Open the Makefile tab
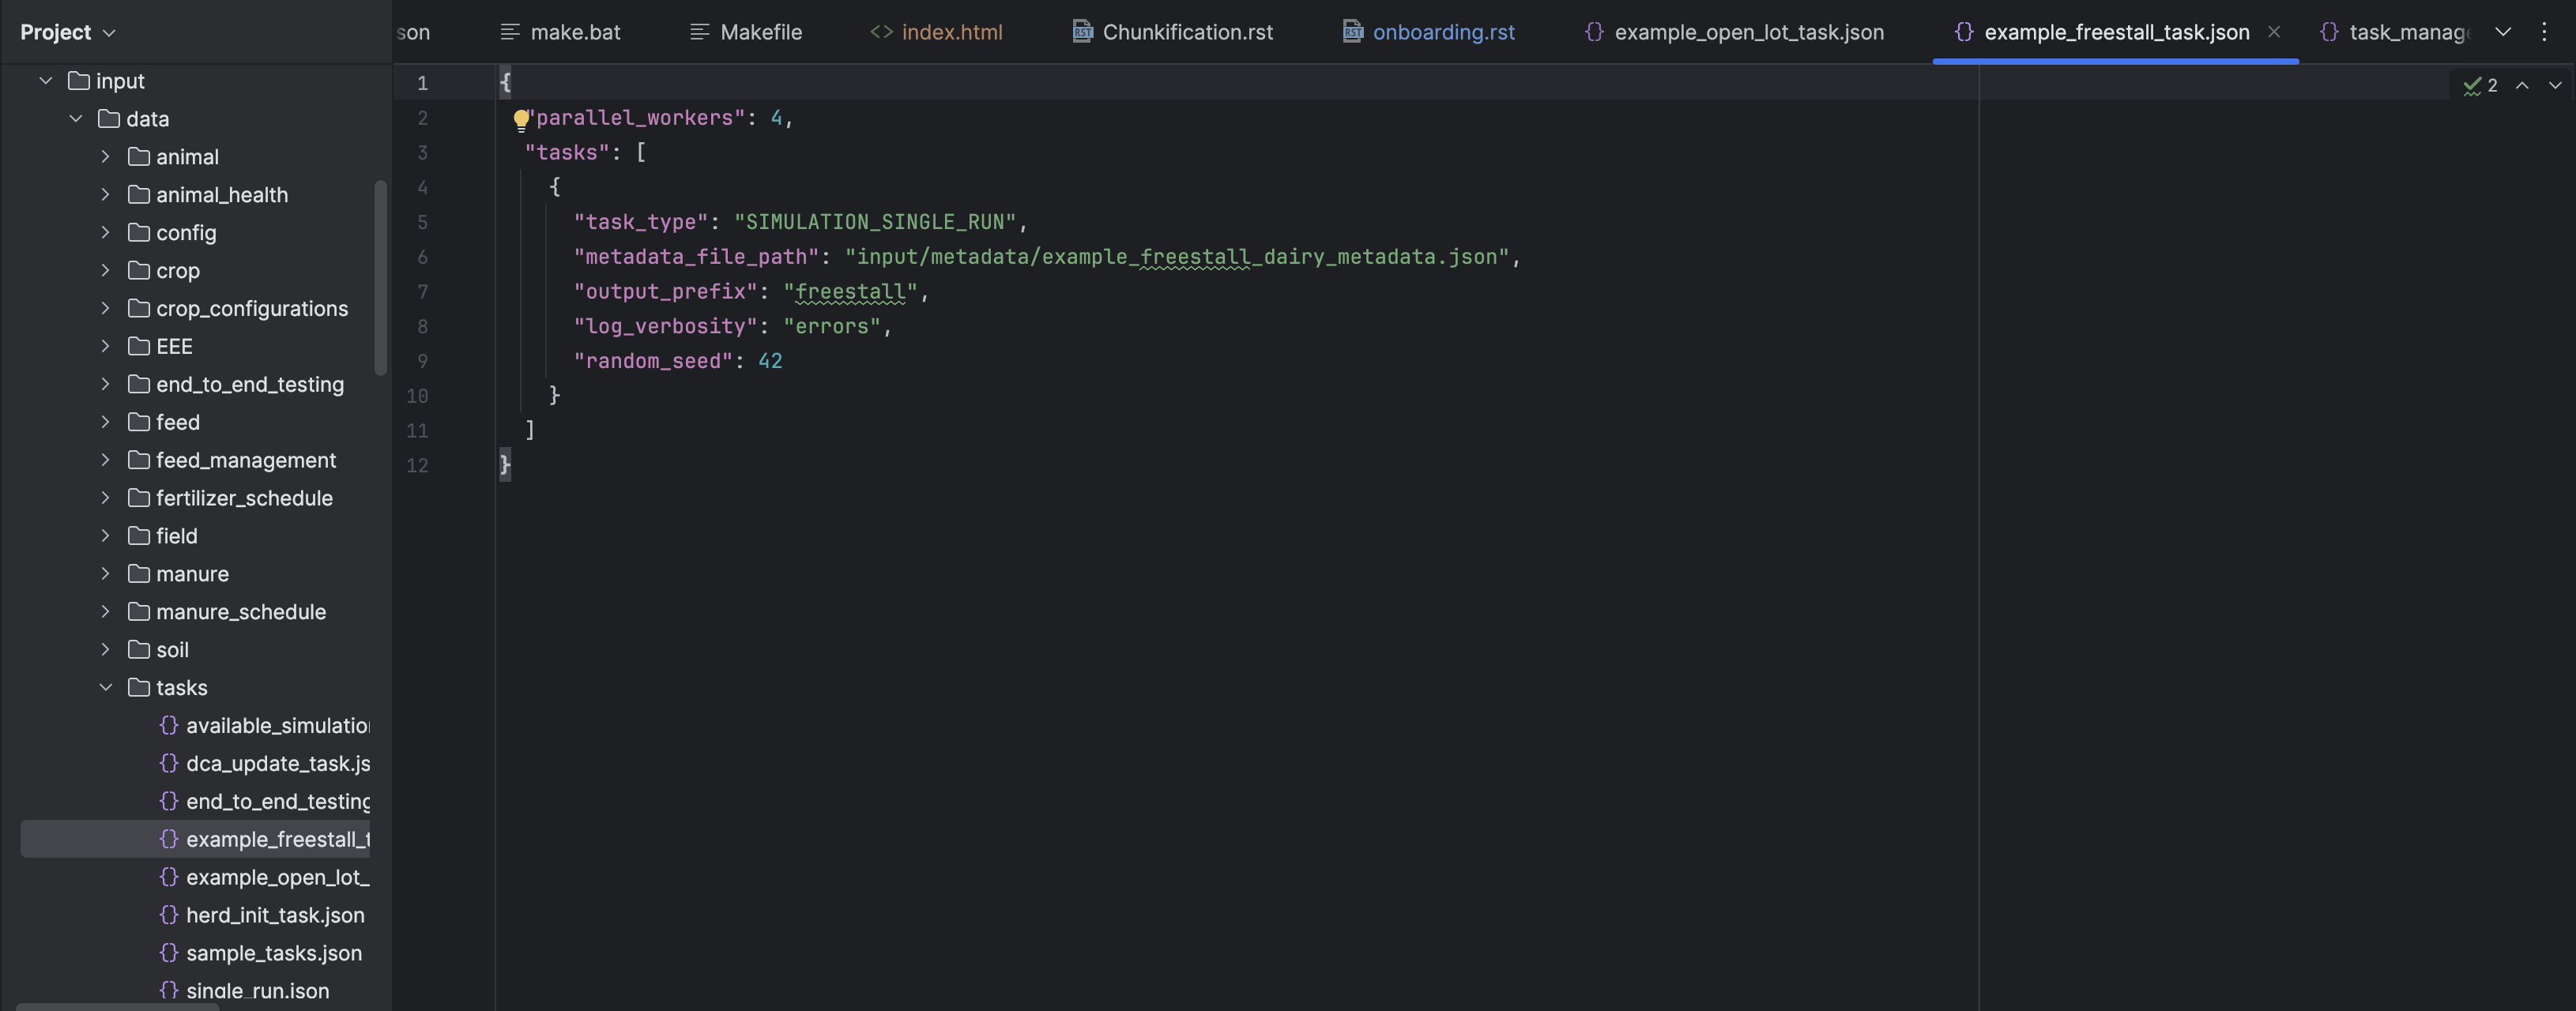2576x1011 pixels. click(x=760, y=32)
